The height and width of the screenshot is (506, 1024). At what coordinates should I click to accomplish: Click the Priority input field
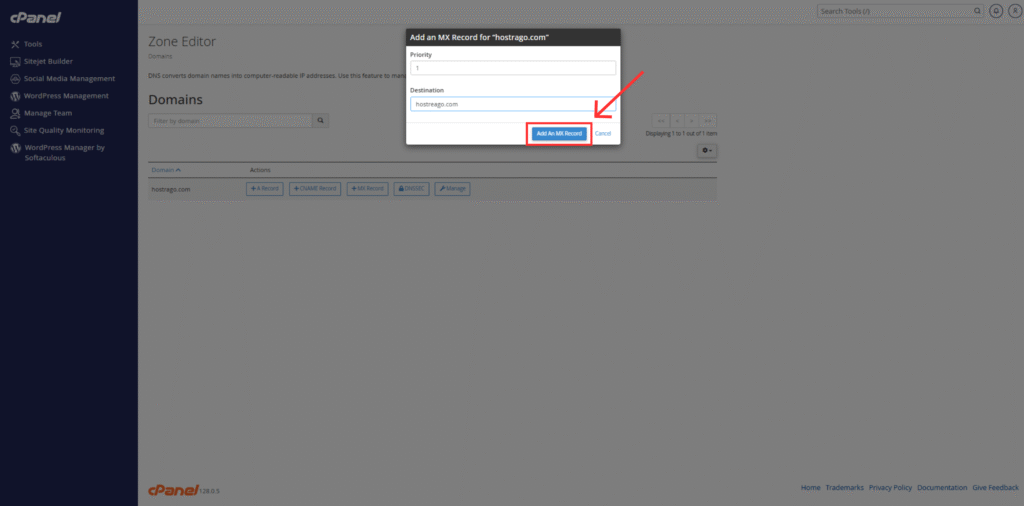[513, 68]
